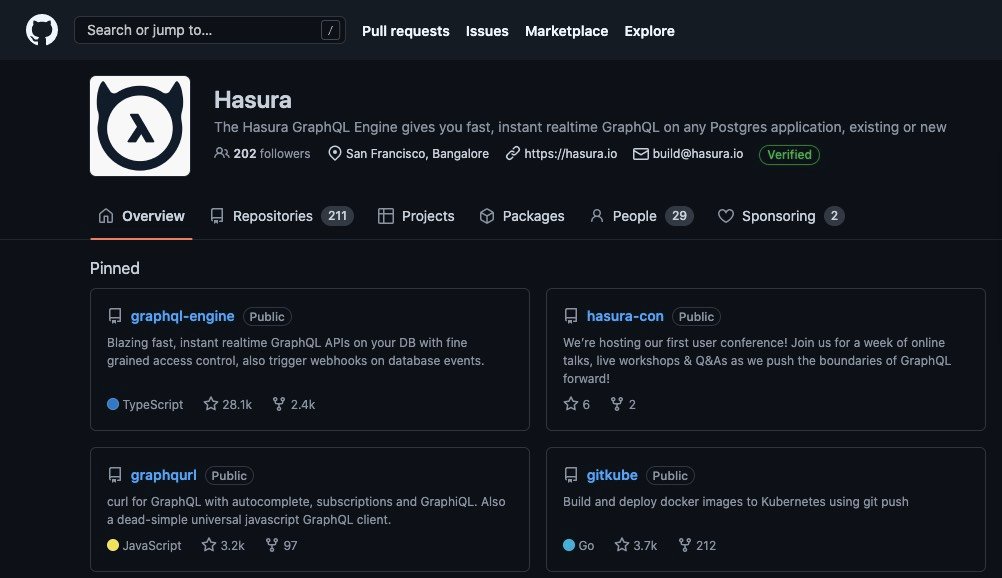
Task: Open Pull requests in top navigation
Action: tap(405, 31)
